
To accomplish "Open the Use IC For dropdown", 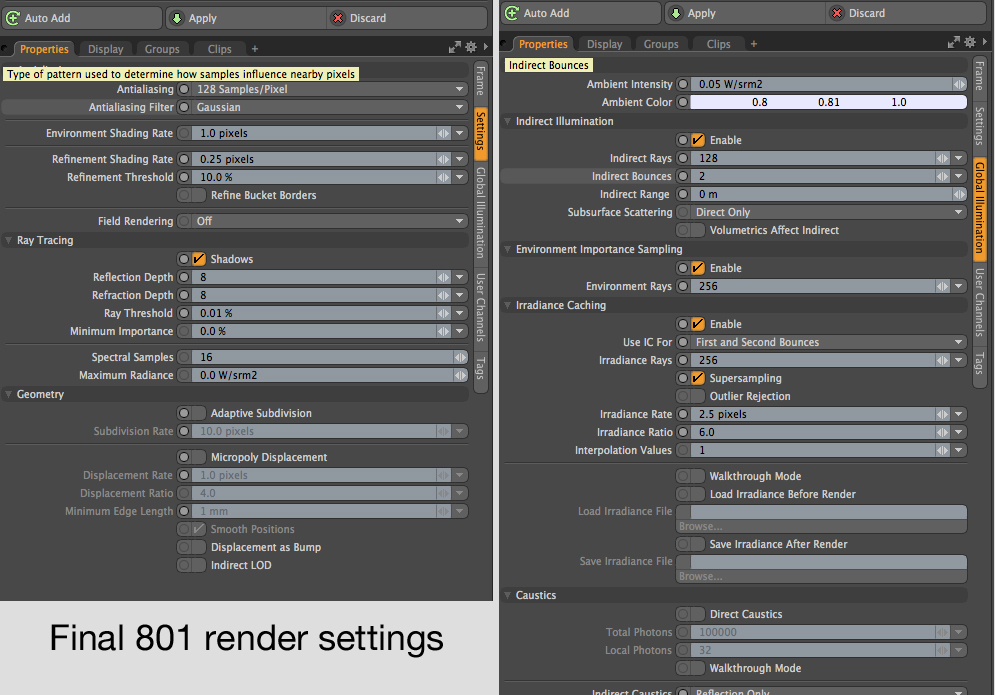I will point(826,342).
